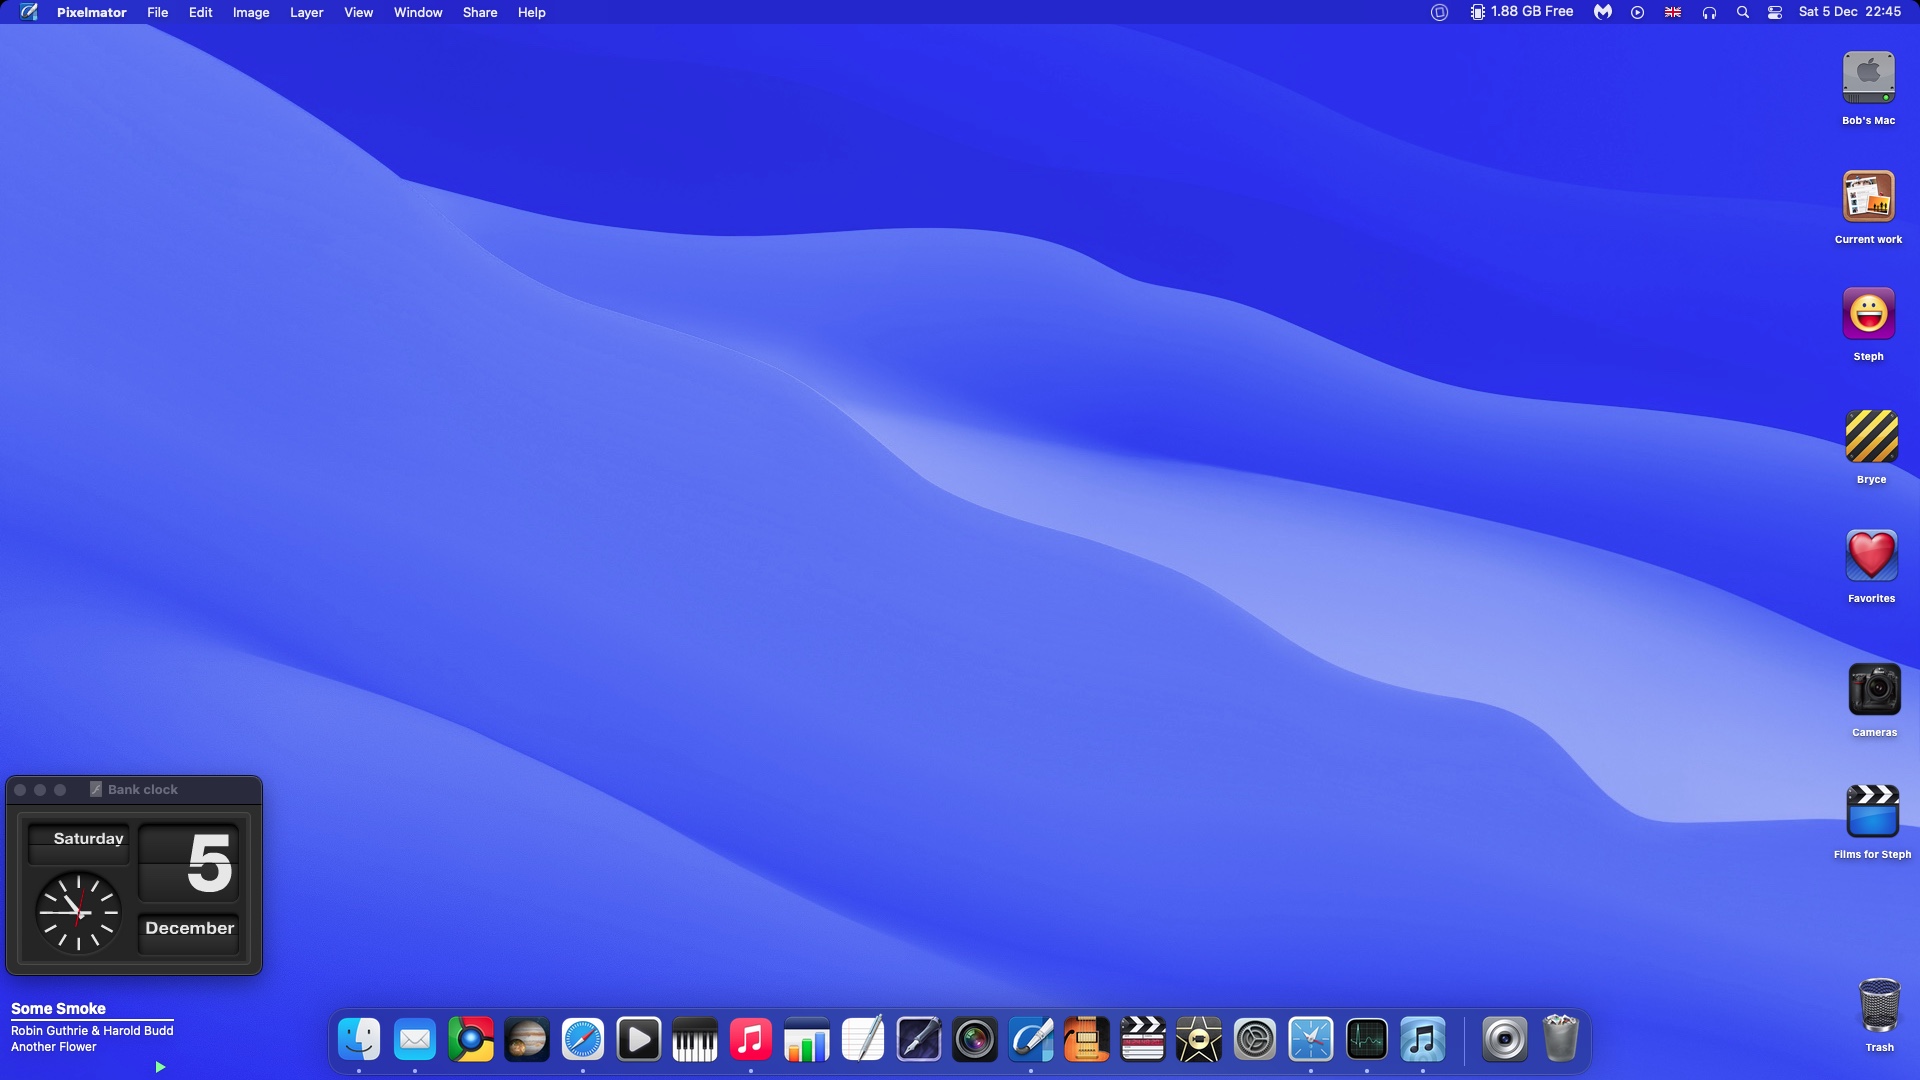Open the File menu
Screen dimensions: 1920x1080
[x=157, y=12]
